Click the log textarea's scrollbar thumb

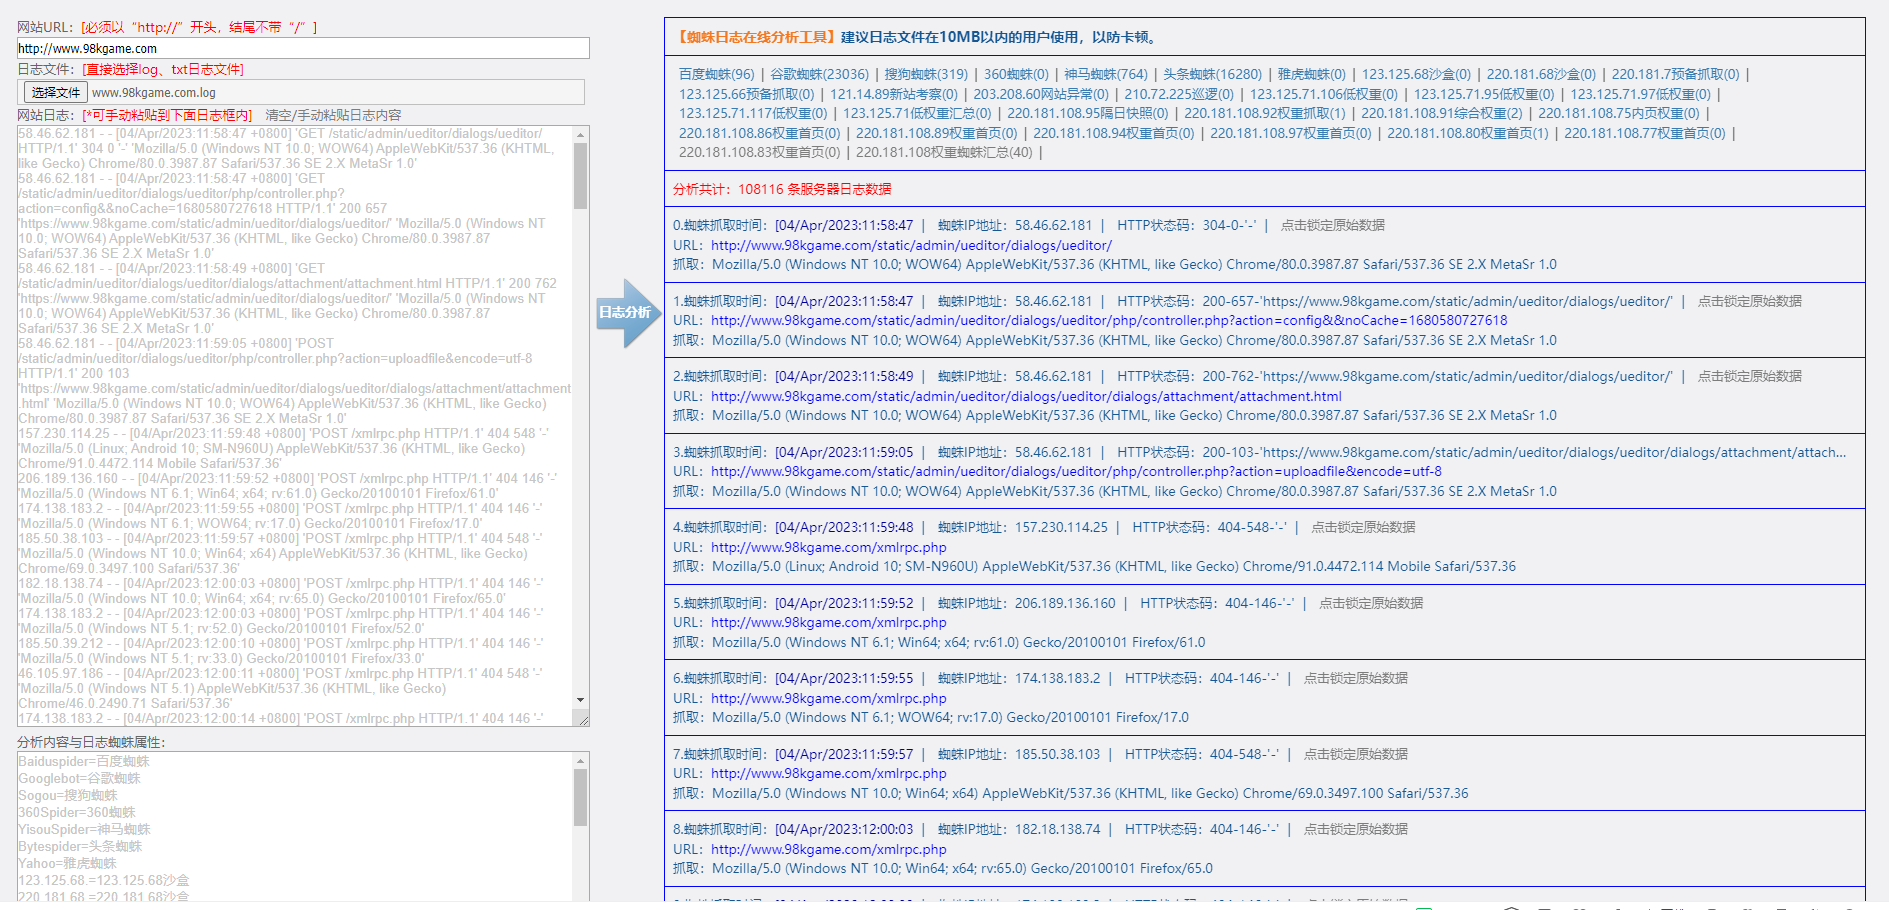580,175
